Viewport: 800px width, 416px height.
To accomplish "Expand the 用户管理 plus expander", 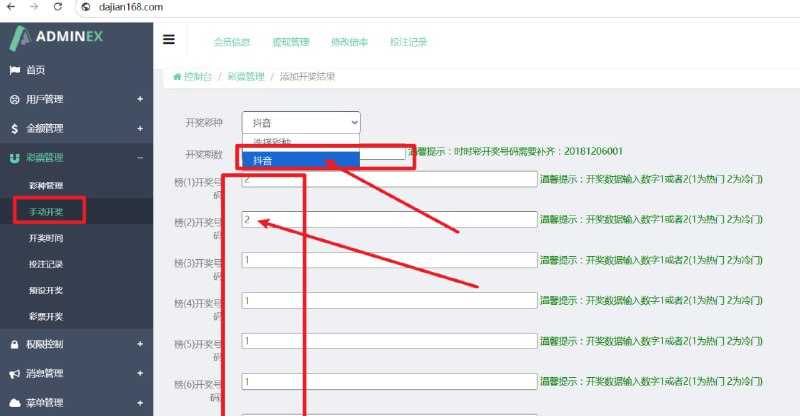I will [140, 99].
